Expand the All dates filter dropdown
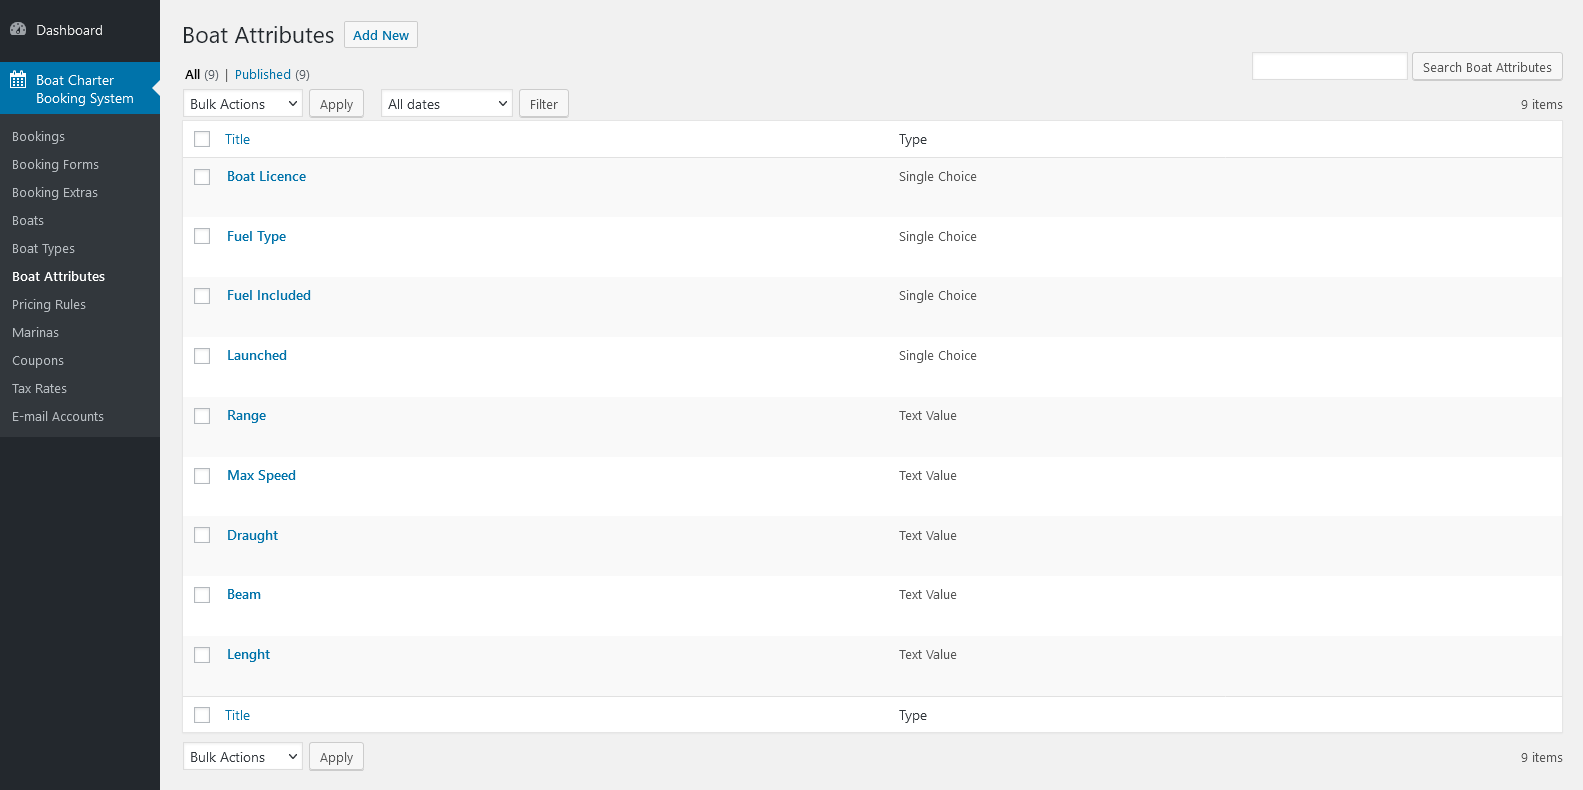 [x=446, y=104]
